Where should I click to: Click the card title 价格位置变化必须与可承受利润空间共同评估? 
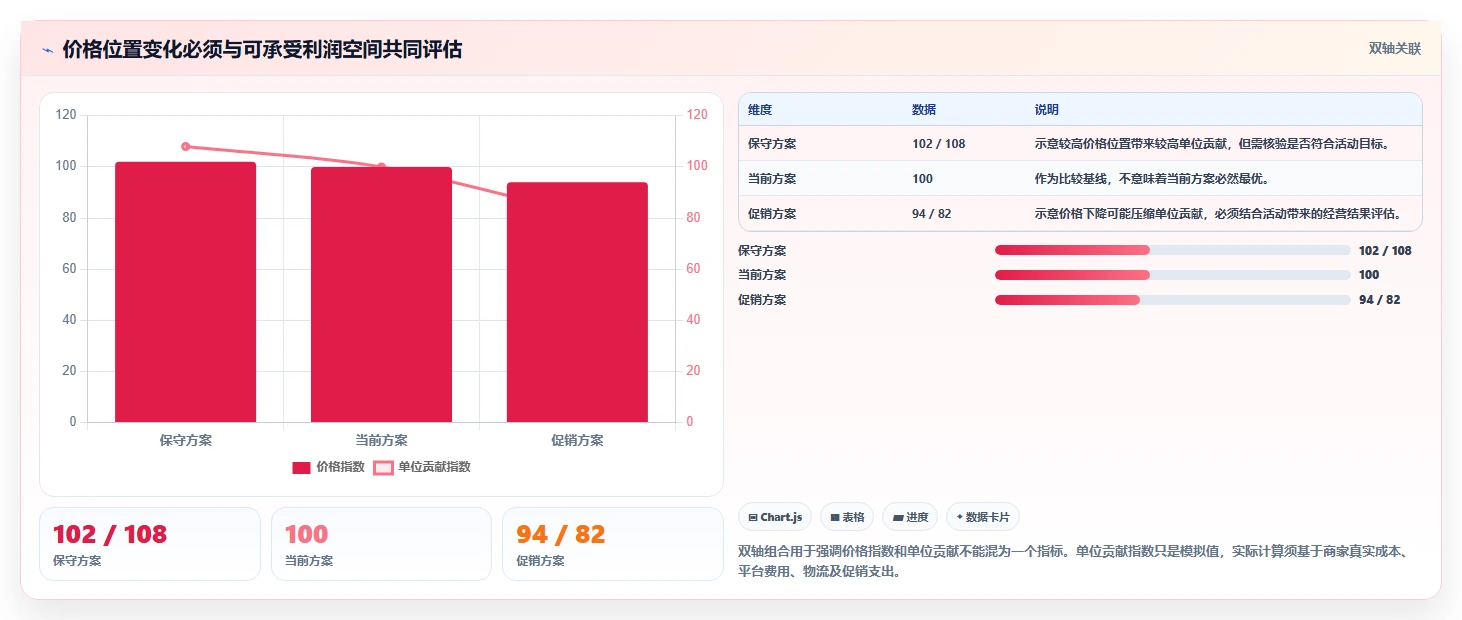[262, 50]
